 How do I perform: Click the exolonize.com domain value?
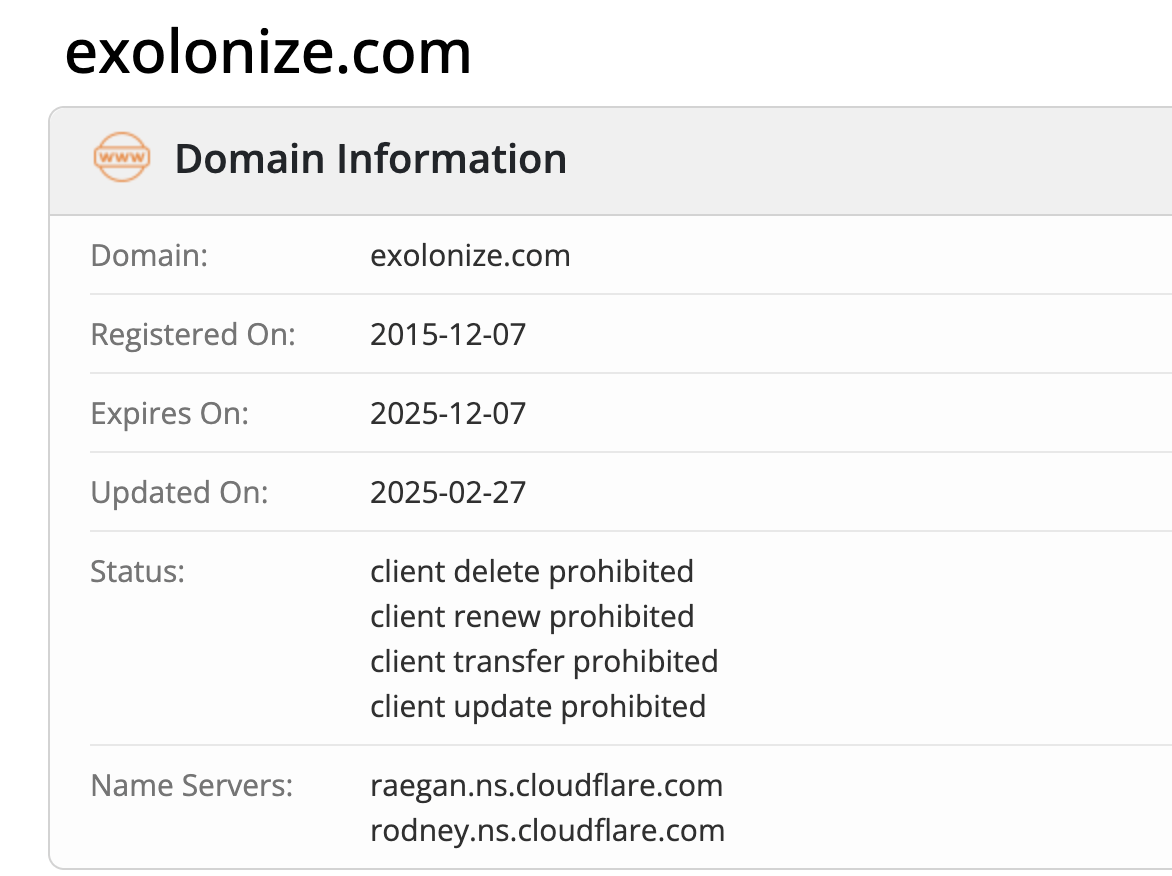coord(470,255)
